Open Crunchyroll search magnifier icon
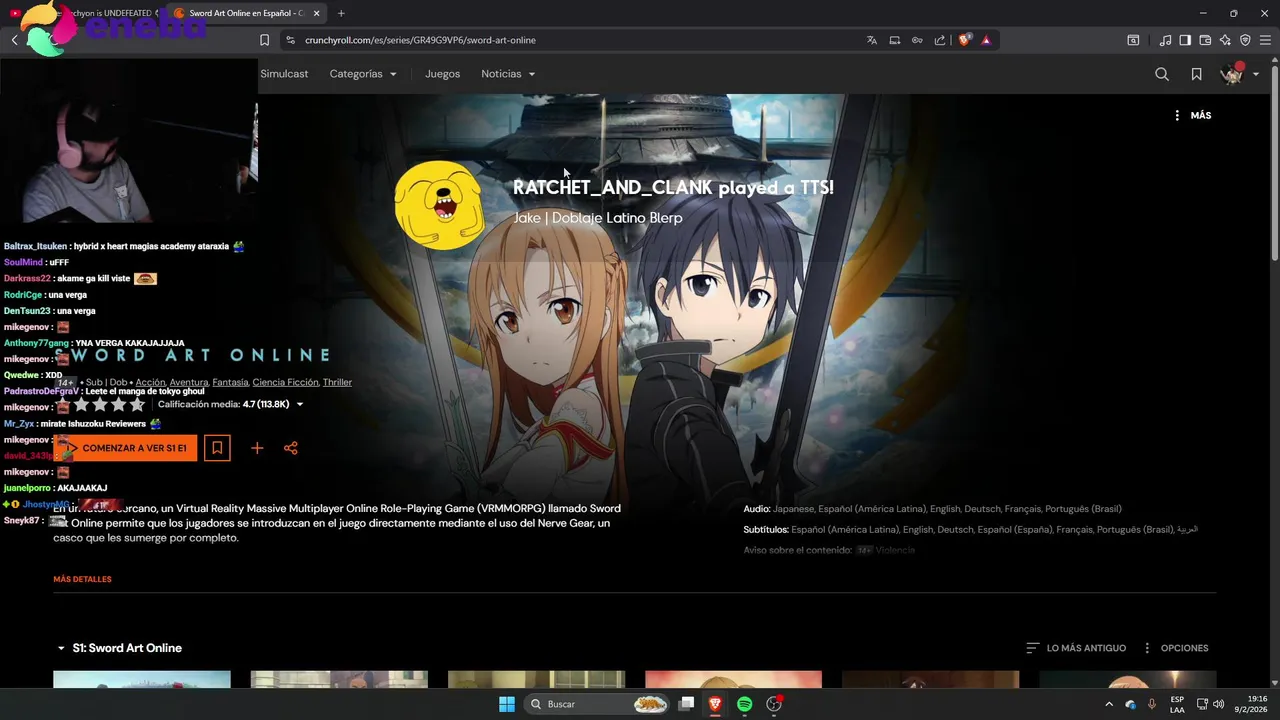 pyautogui.click(x=1162, y=74)
